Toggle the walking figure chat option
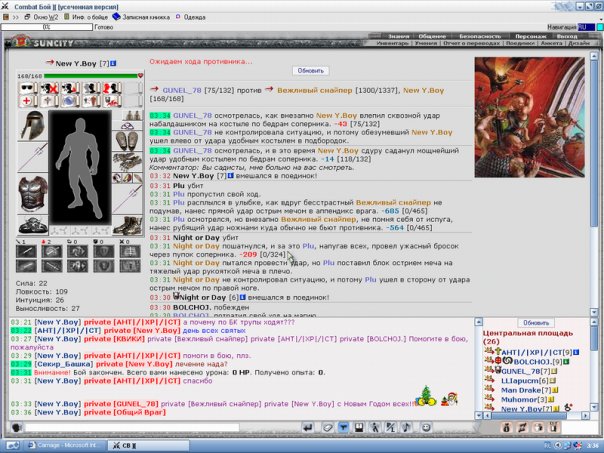604x453 pixels. 374,427
